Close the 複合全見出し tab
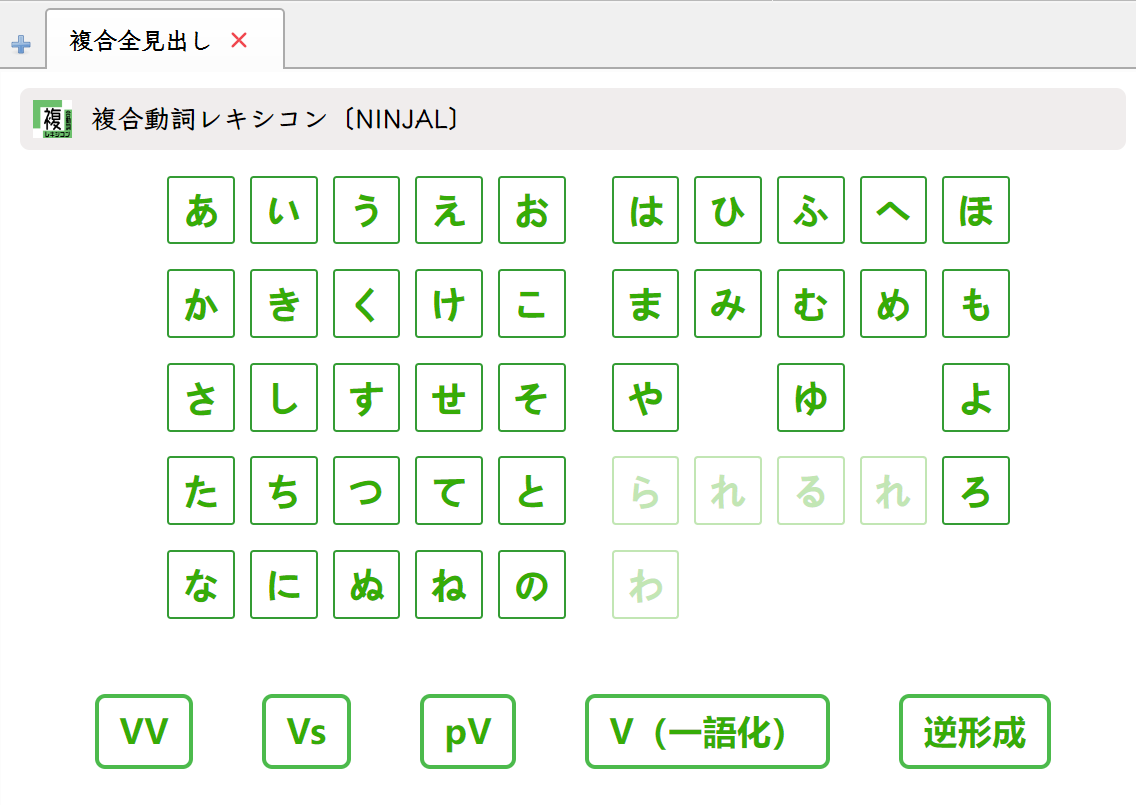This screenshot has width=1136, height=805. 239,40
